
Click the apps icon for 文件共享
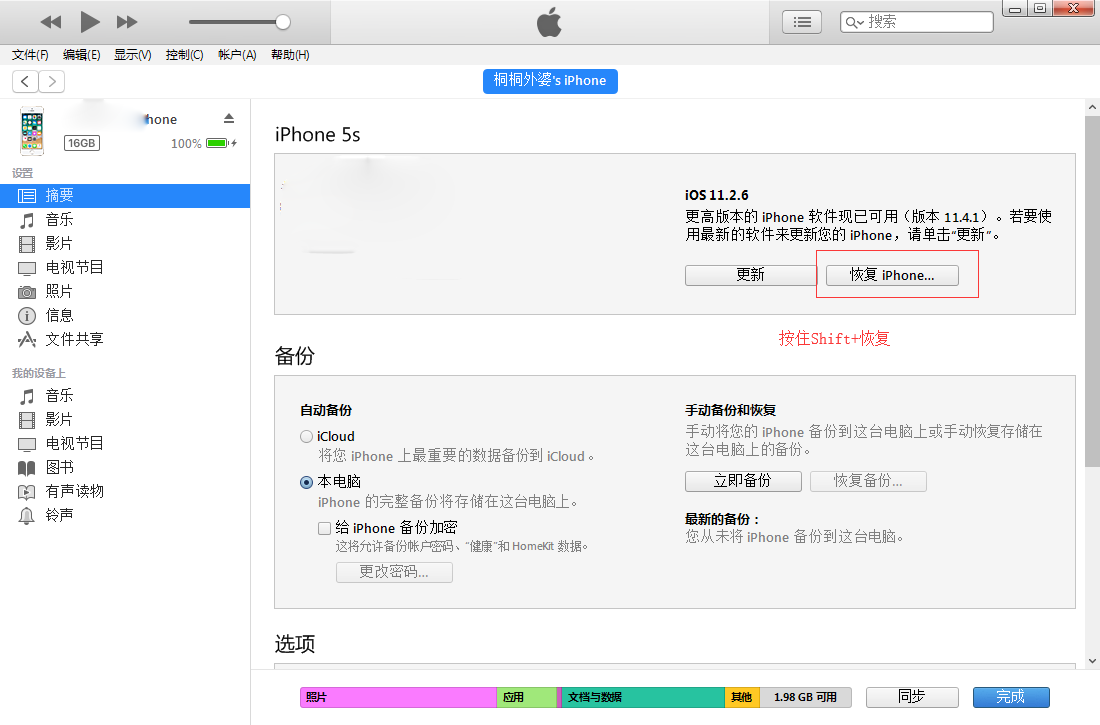click(27, 340)
